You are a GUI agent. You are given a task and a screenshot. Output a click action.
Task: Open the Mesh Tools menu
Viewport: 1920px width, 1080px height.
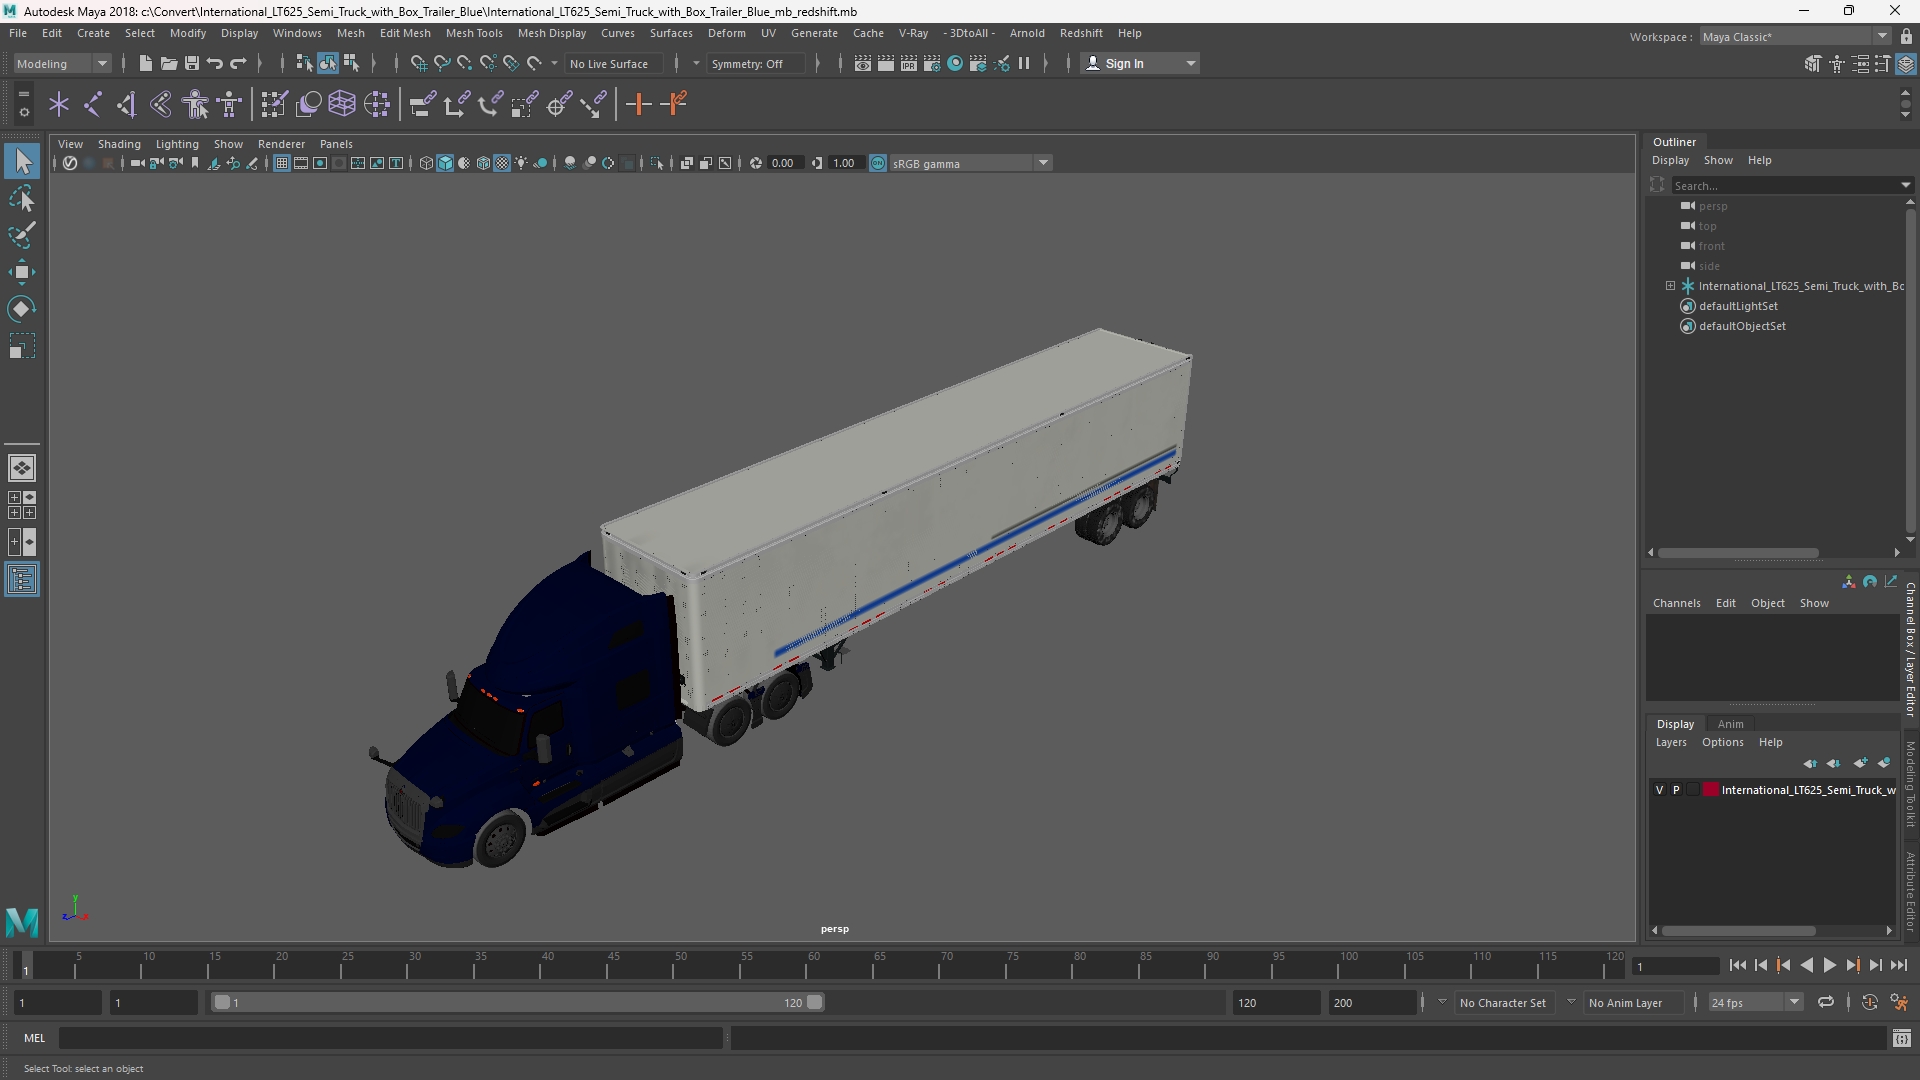[474, 33]
